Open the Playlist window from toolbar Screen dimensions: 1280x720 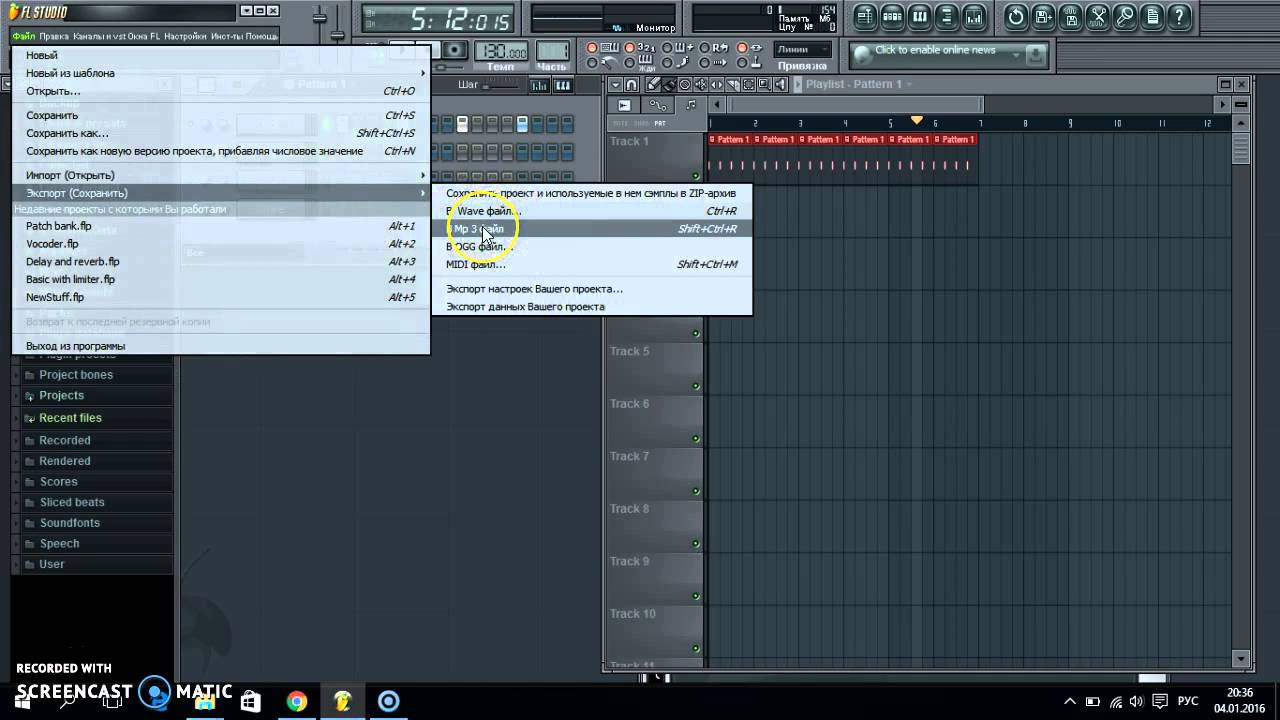[x=864, y=17]
